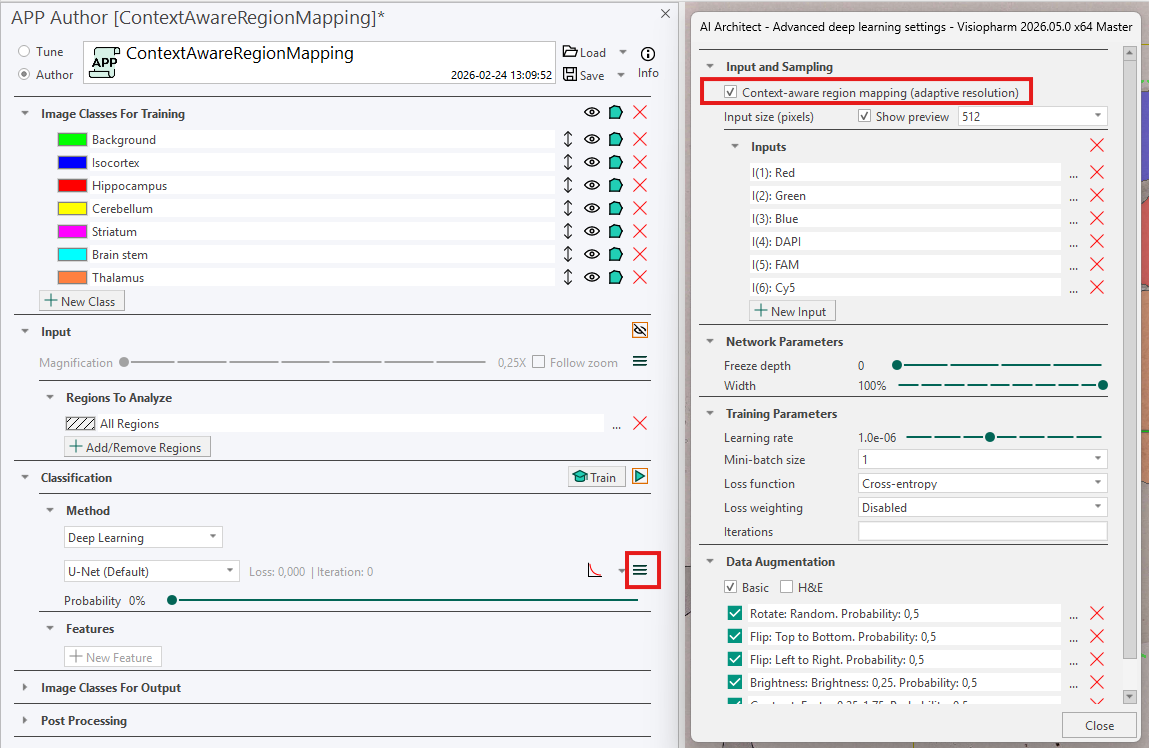Open the Loss function Cross-entropy dropdown
The height and width of the screenshot is (748, 1149).
pos(982,484)
